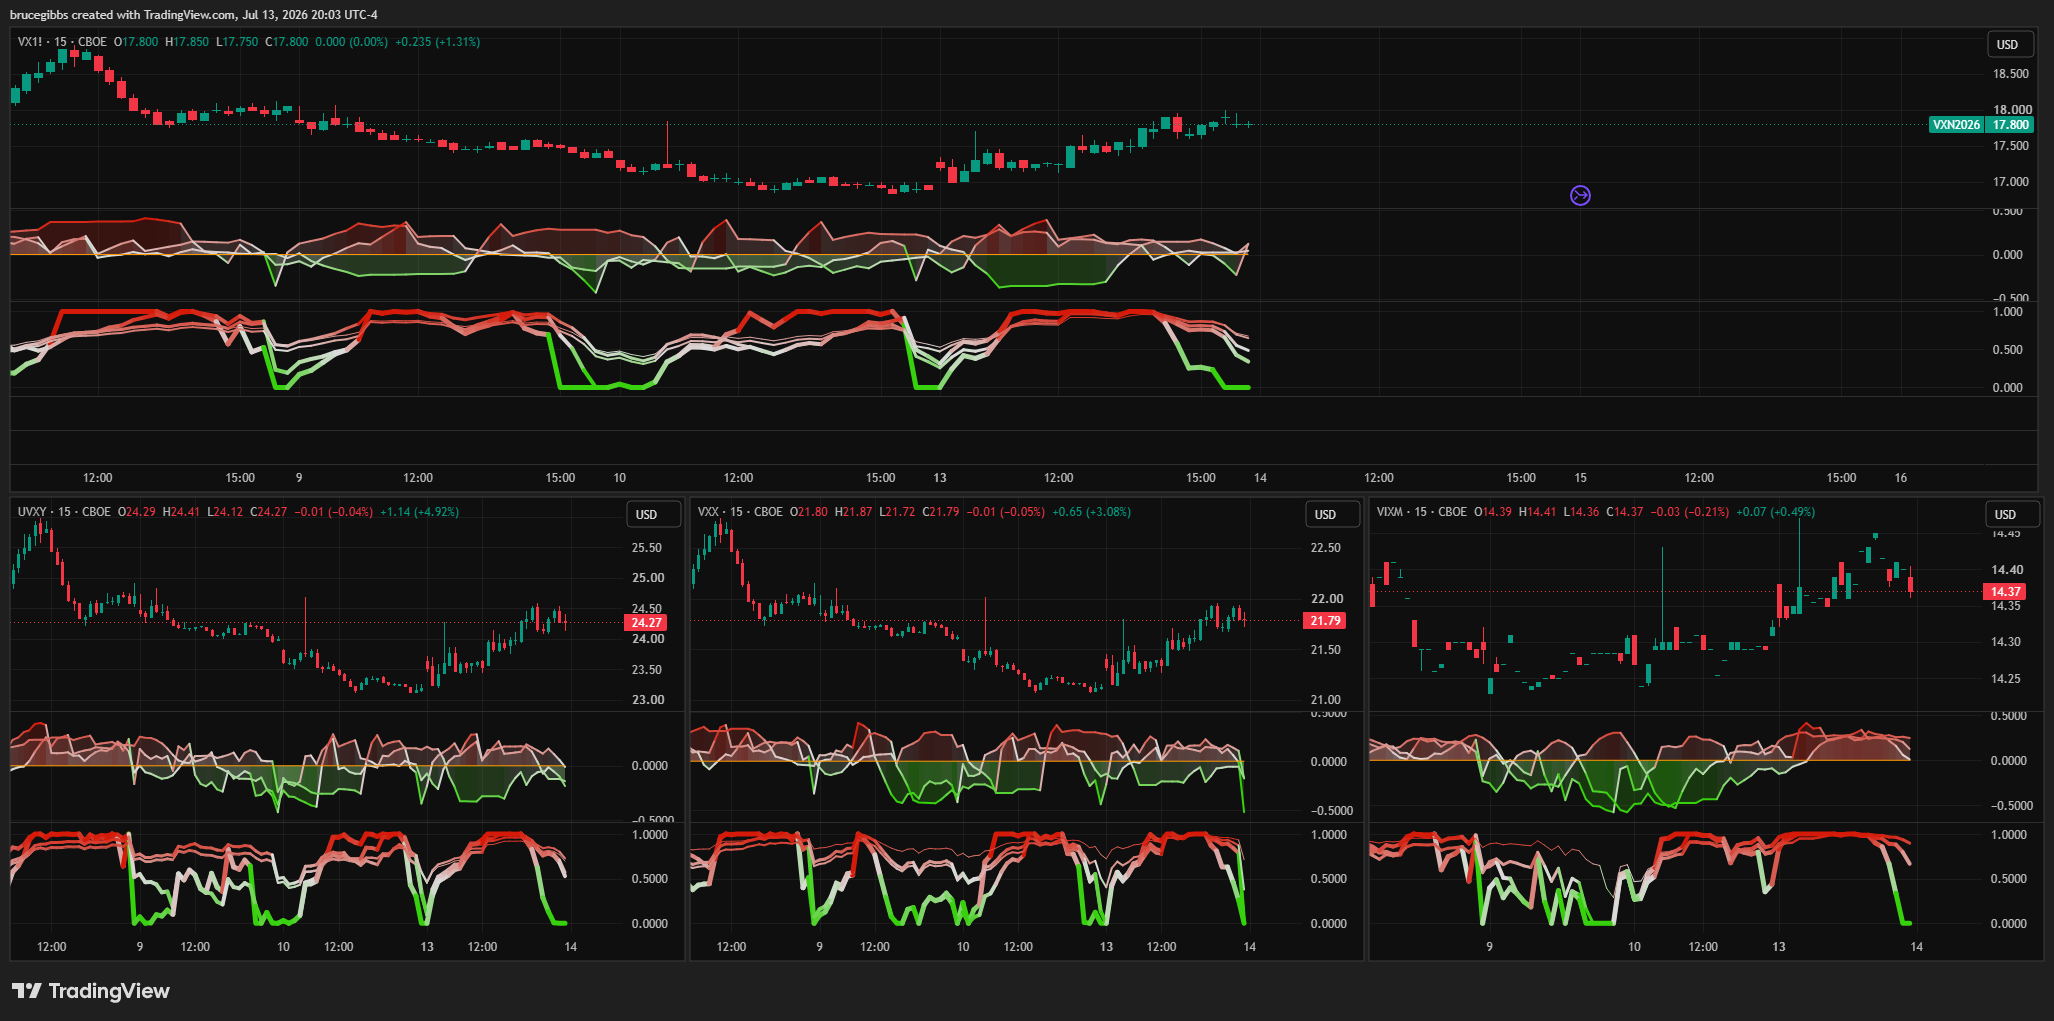Click the green VXN2026 contract label
The width and height of the screenshot is (2054, 1021).
click(x=1956, y=125)
